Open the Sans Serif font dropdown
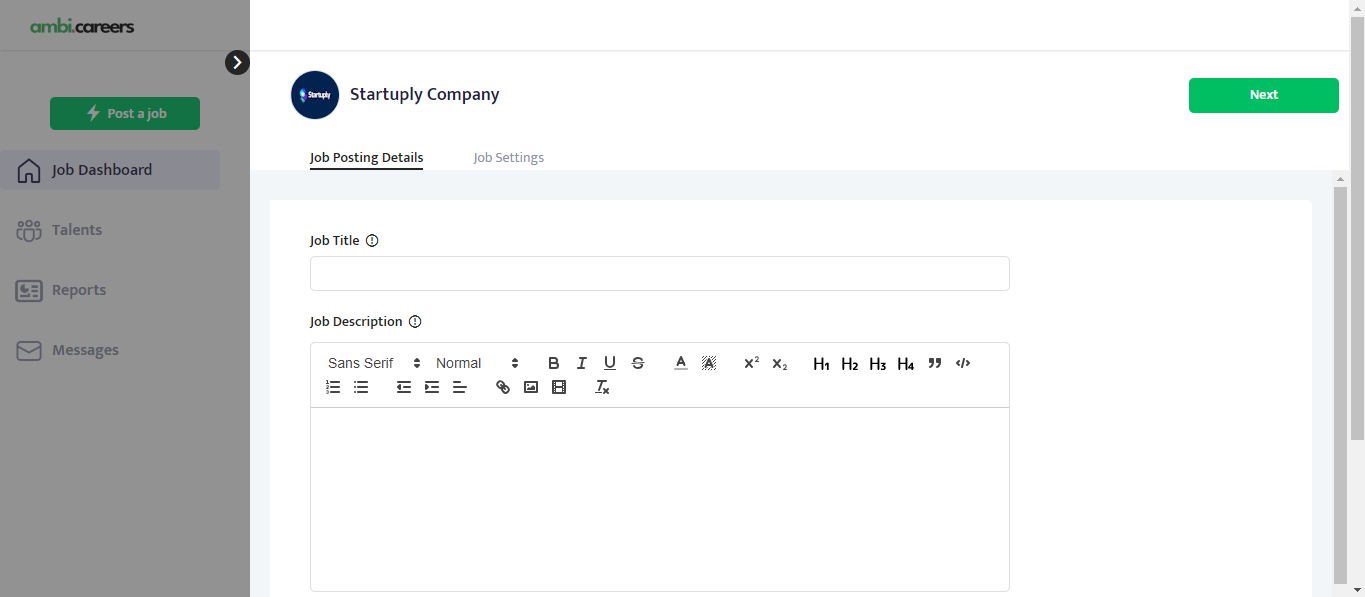Screen dimensions: 1365x597 click(x=374, y=363)
